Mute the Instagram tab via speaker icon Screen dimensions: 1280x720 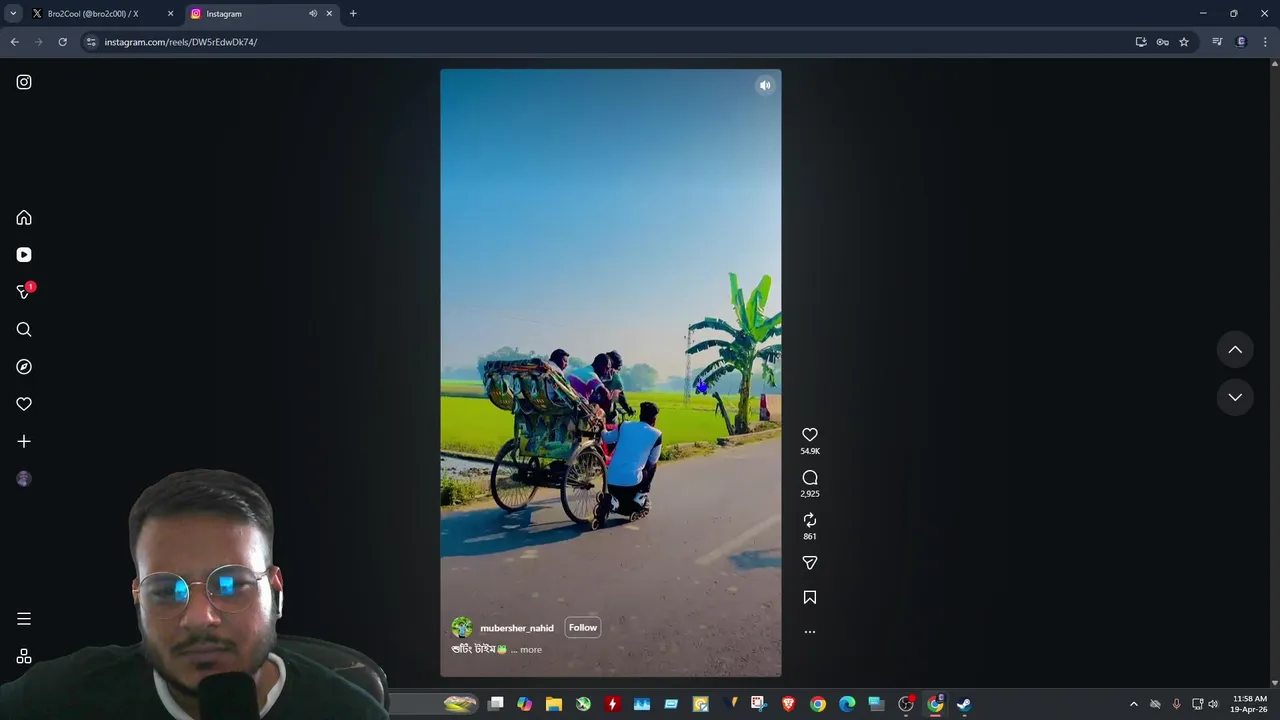coord(313,14)
